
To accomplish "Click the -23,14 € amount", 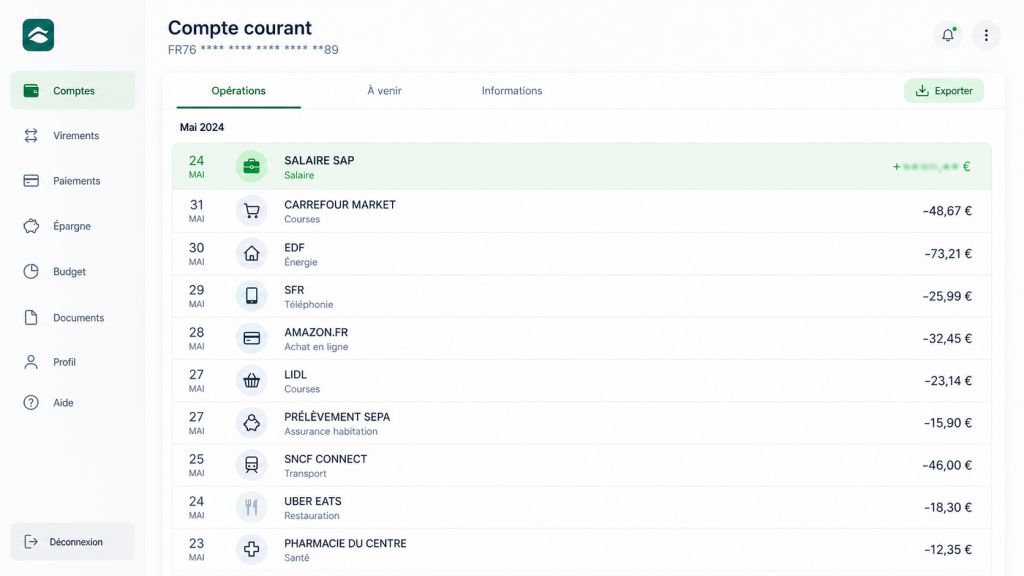I will click(948, 381).
